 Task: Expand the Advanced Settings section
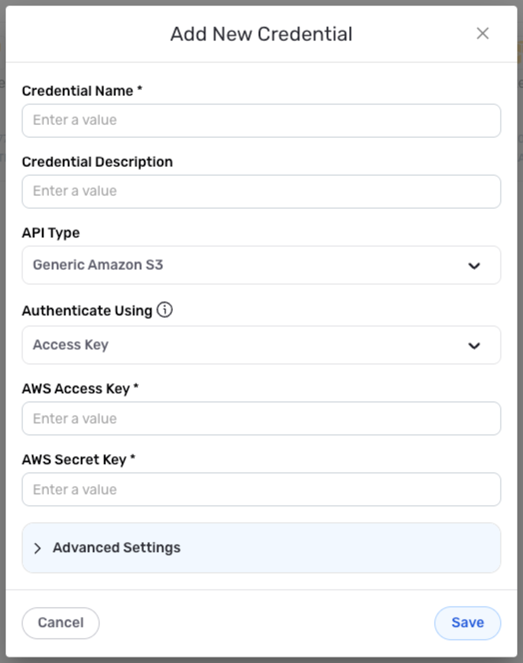click(261, 548)
